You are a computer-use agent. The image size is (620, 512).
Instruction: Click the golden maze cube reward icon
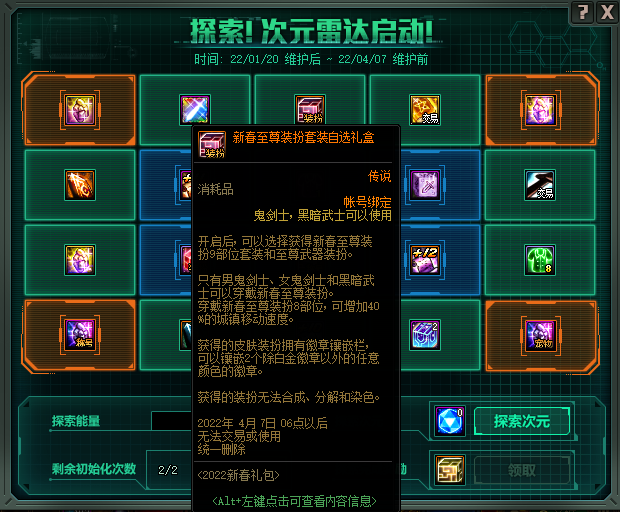[450, 470]
